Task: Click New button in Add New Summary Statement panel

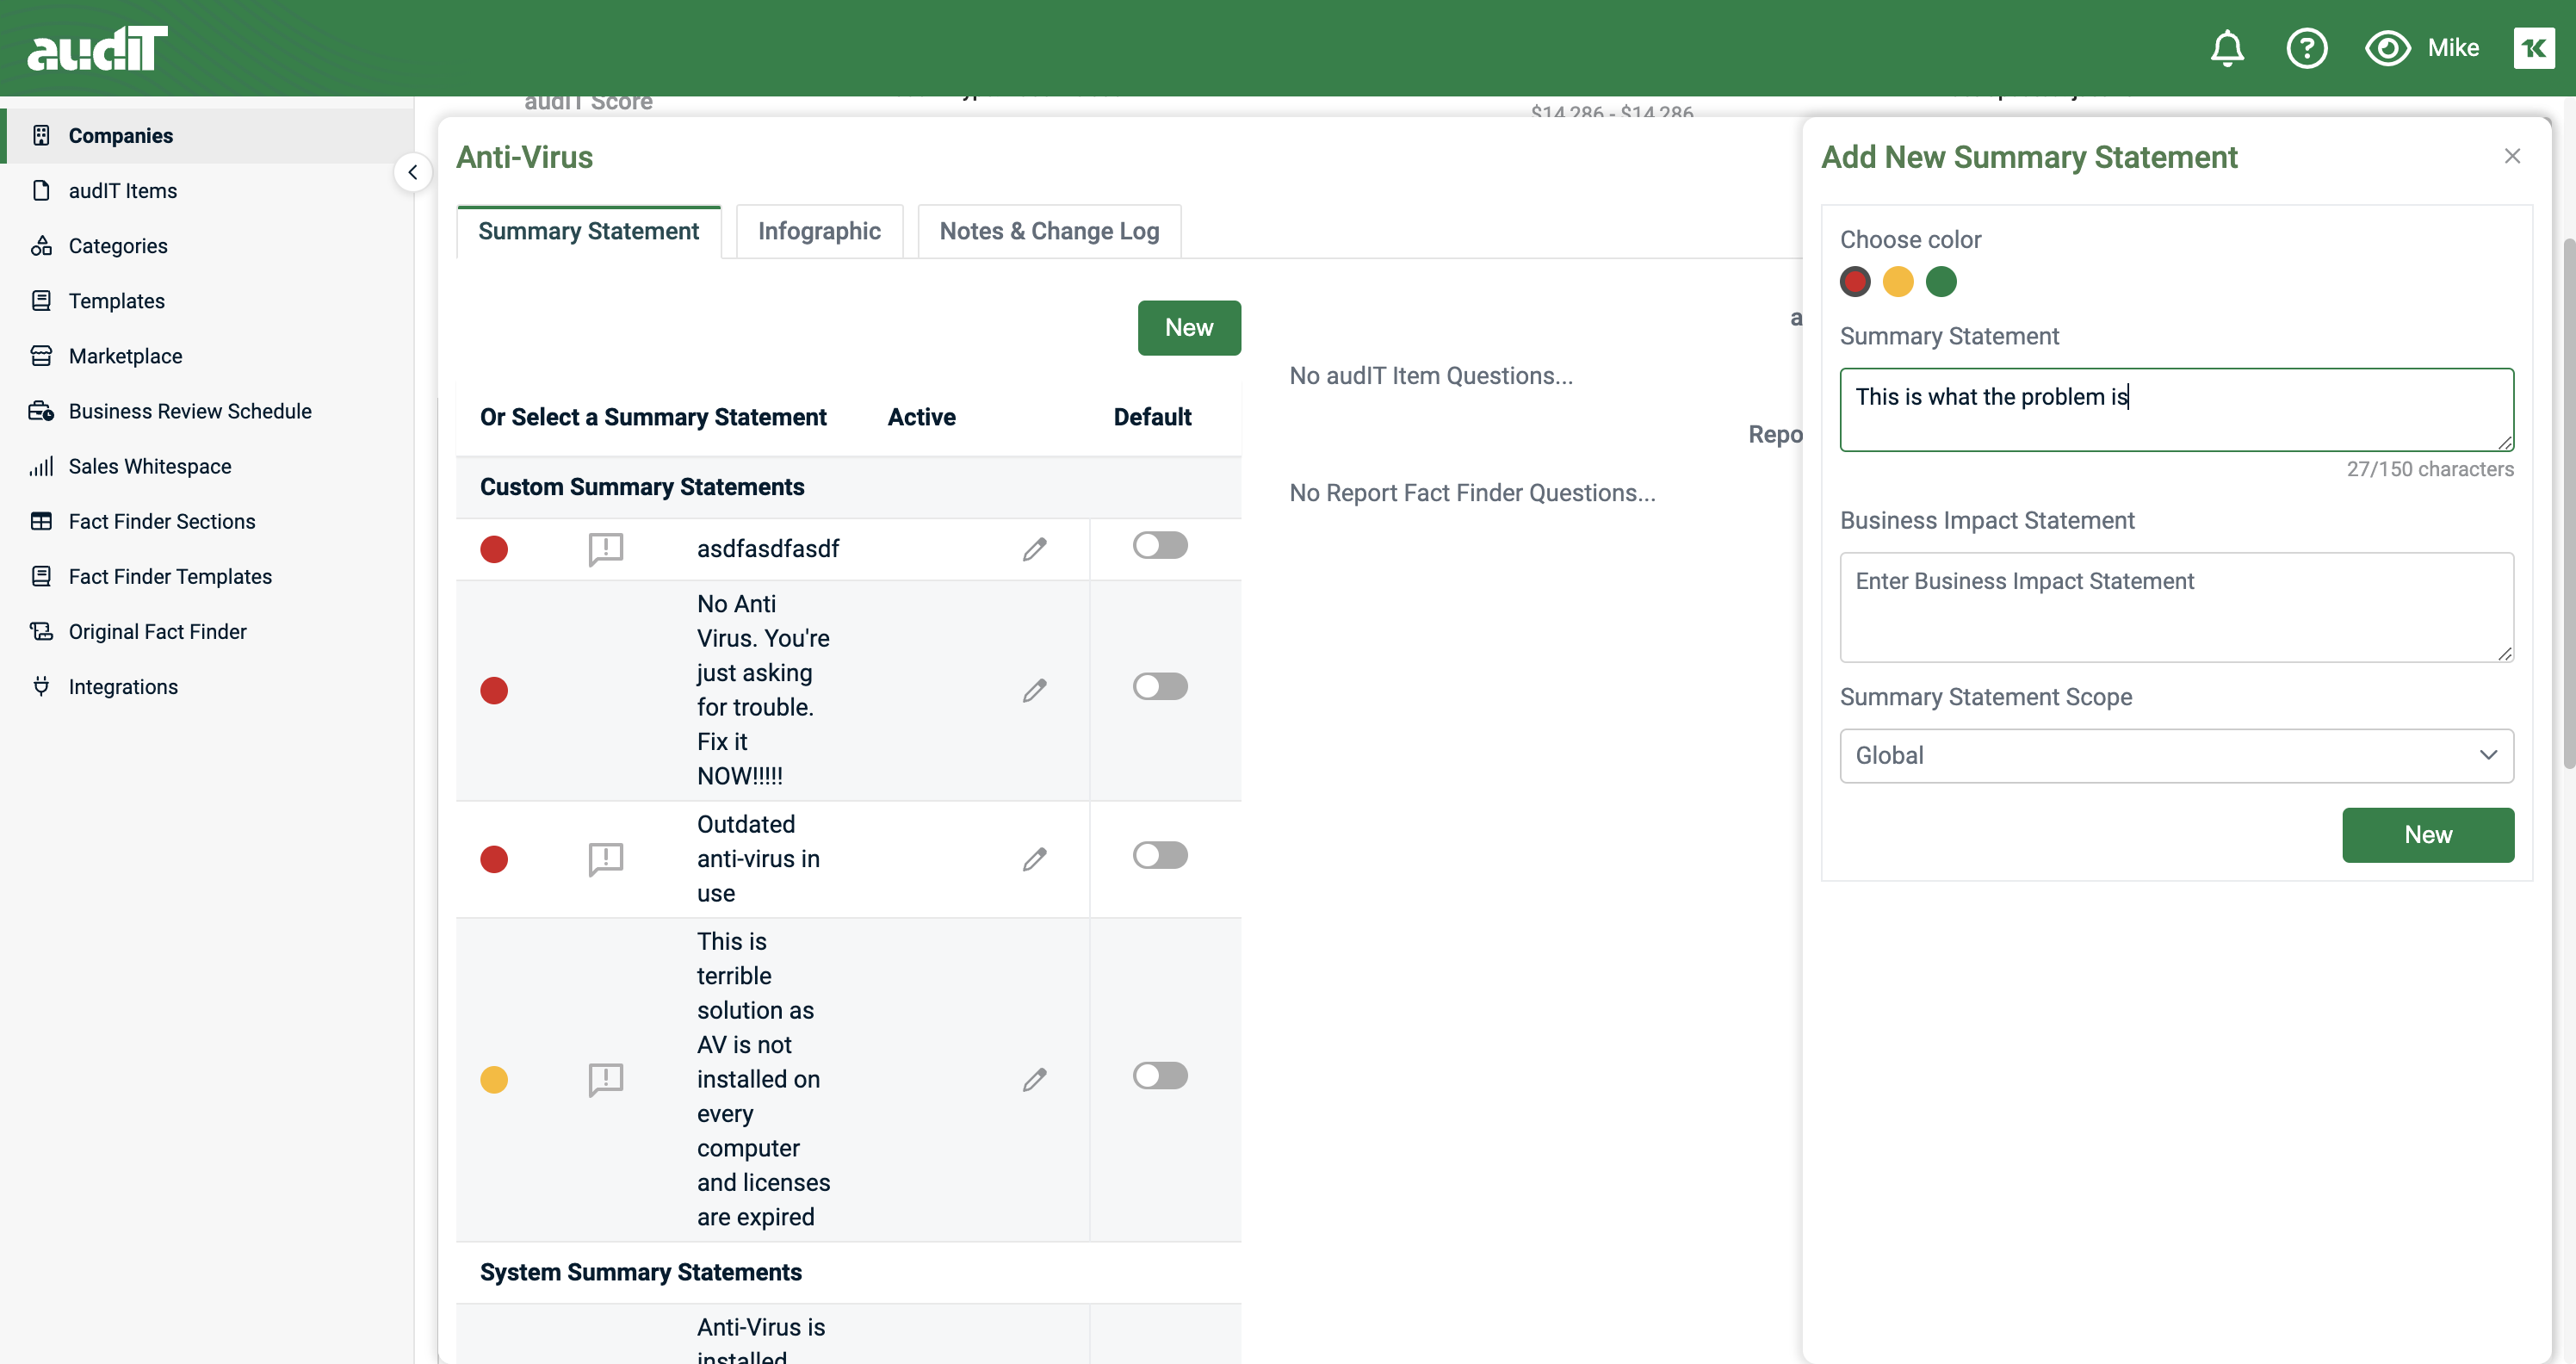Action: [x=2427, y=834]
